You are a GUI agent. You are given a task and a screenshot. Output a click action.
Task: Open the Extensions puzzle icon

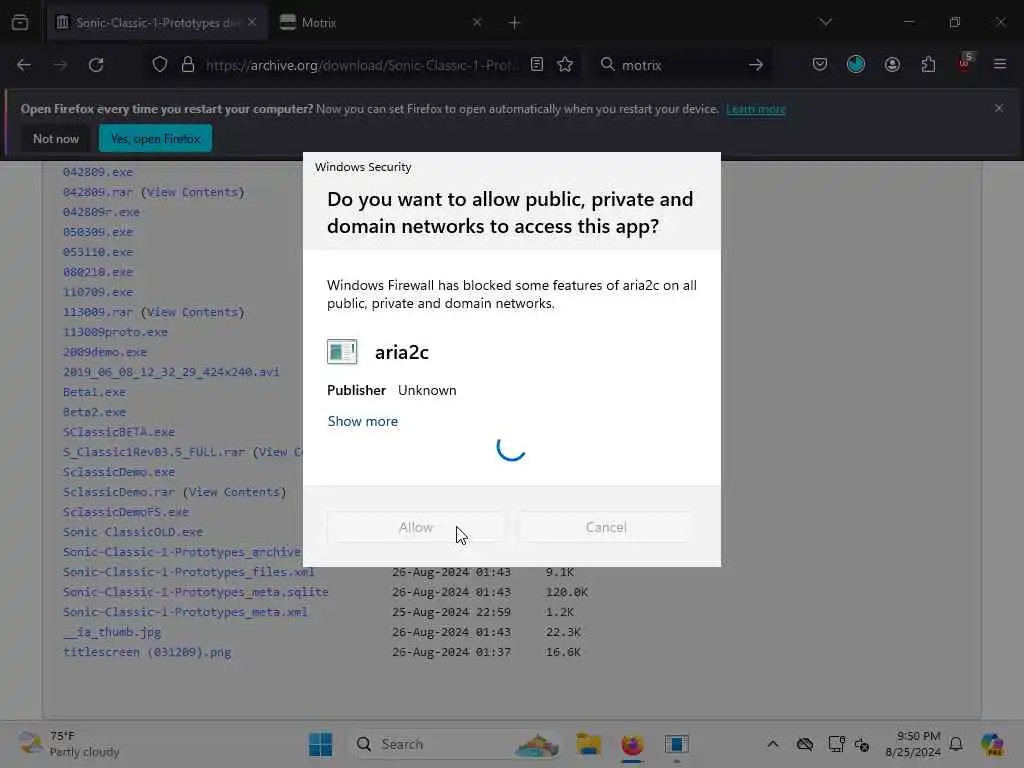point(928,65)
